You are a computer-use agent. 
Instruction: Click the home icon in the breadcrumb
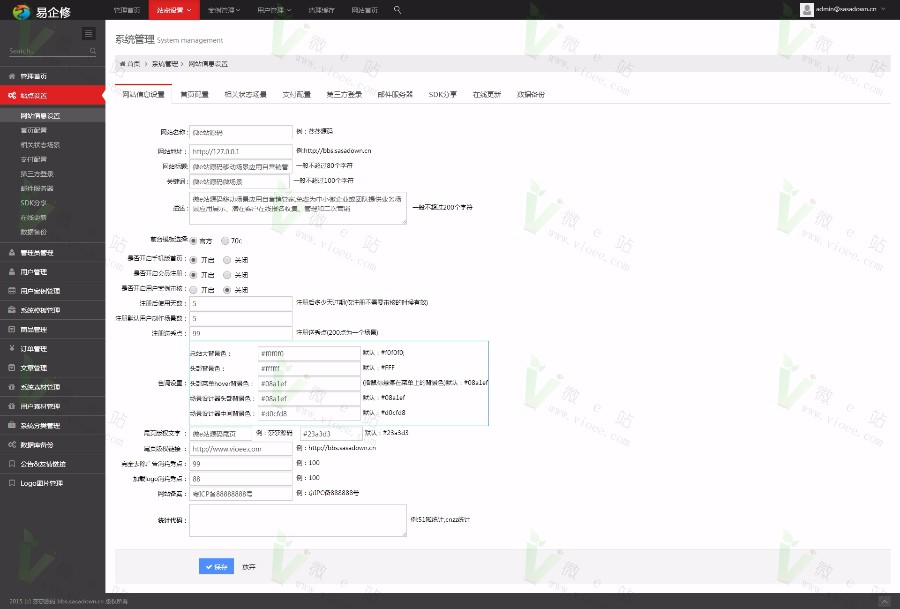[x=122, y=64]
